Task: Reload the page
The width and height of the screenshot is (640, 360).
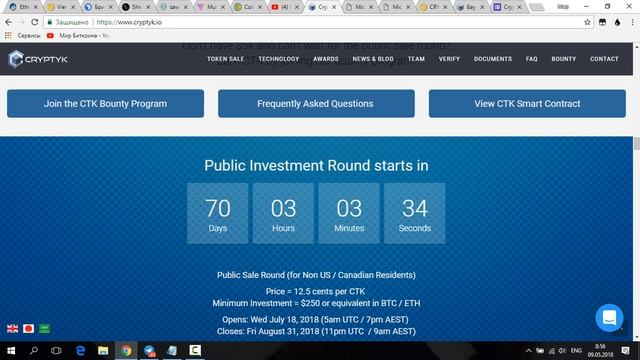Action: 35,22
